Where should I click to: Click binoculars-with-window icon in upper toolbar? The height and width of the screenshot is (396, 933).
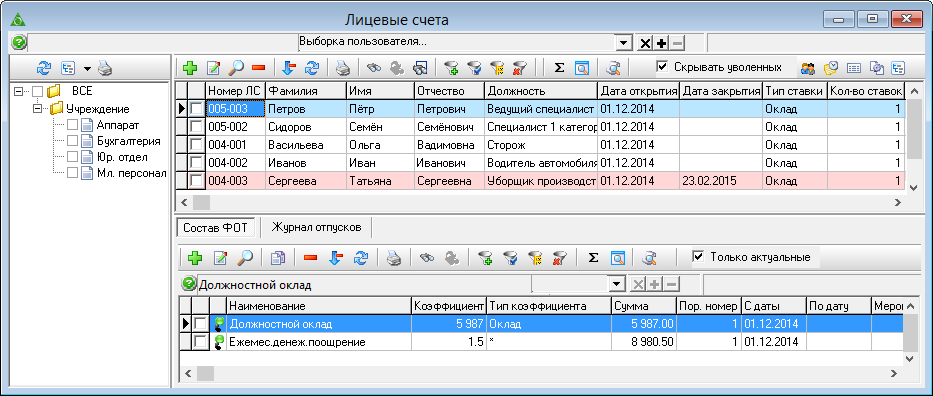click(420, 68)
